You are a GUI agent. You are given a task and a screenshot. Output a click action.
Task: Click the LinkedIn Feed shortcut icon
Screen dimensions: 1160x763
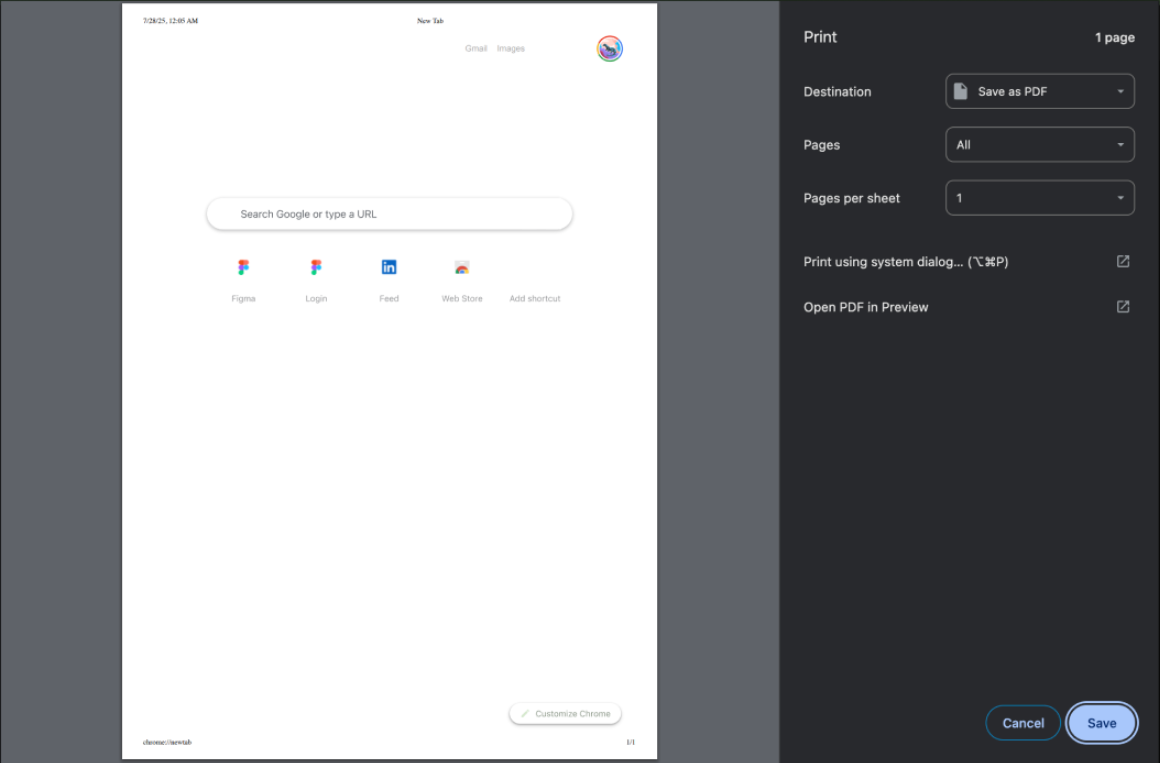(x=389, y=267)
